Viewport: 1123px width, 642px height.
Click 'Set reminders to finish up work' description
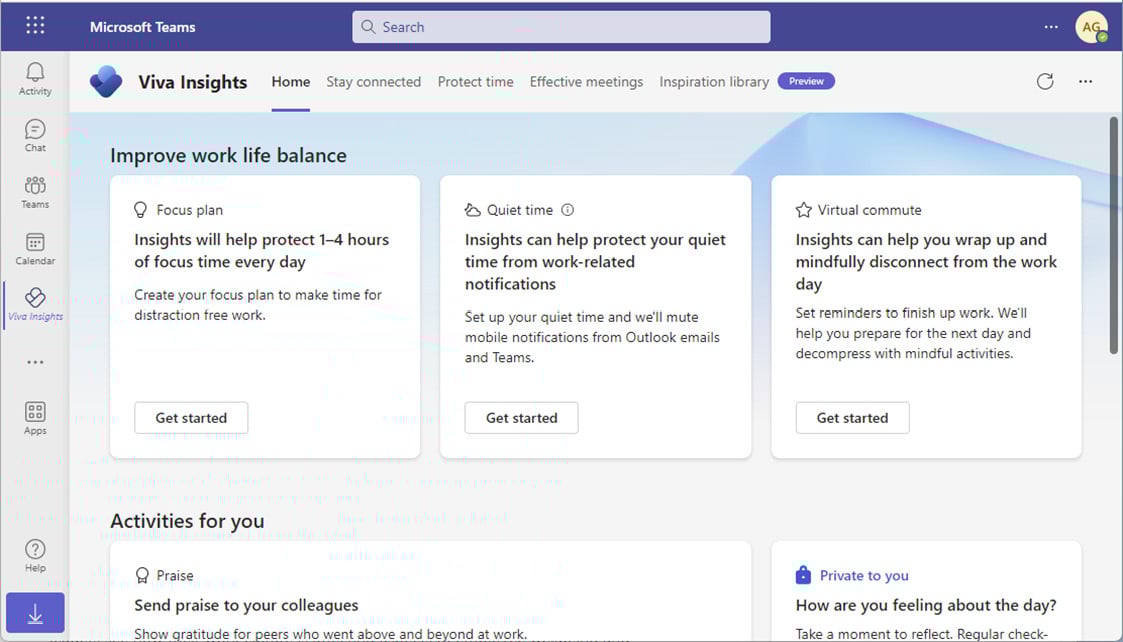click(913, 333)
